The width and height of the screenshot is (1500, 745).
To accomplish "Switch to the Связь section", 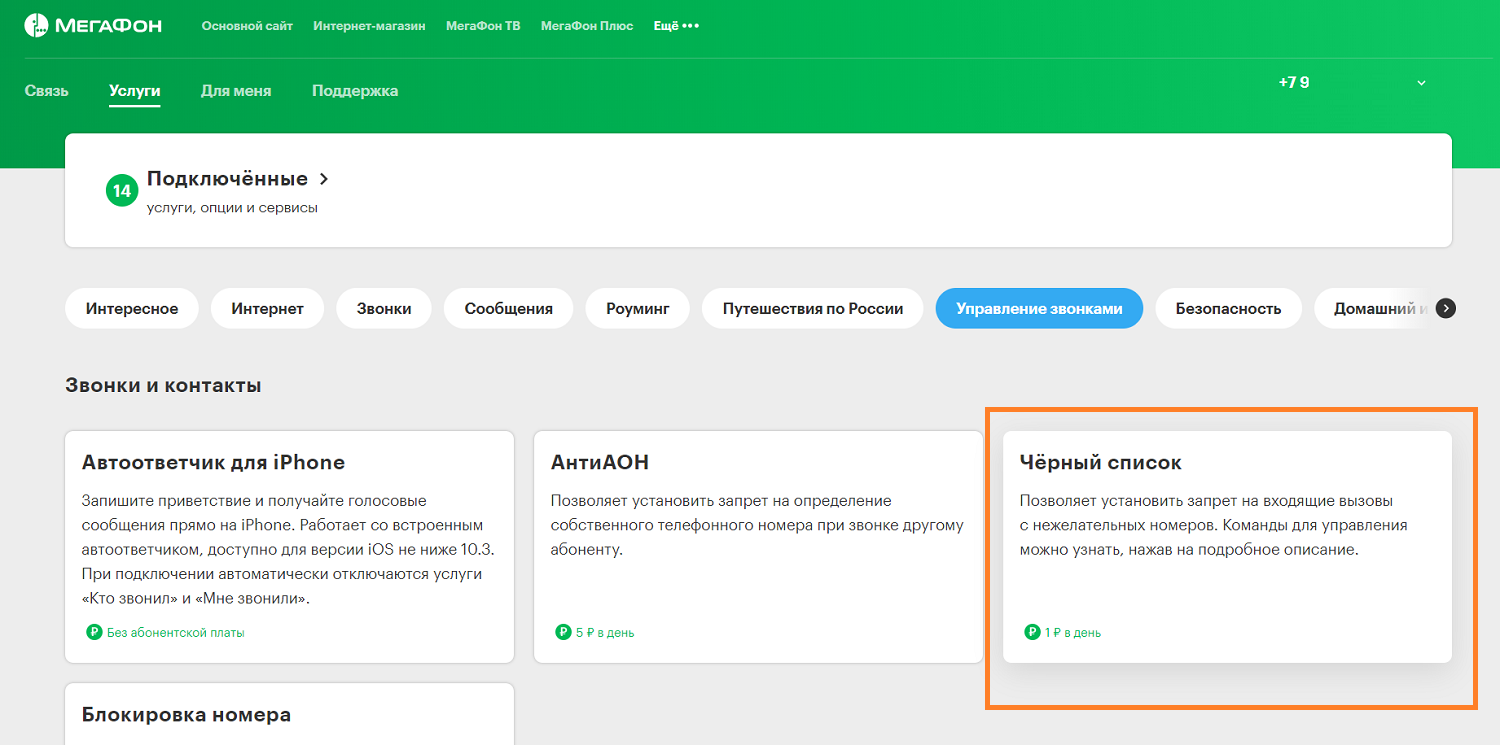I will 47,91.
